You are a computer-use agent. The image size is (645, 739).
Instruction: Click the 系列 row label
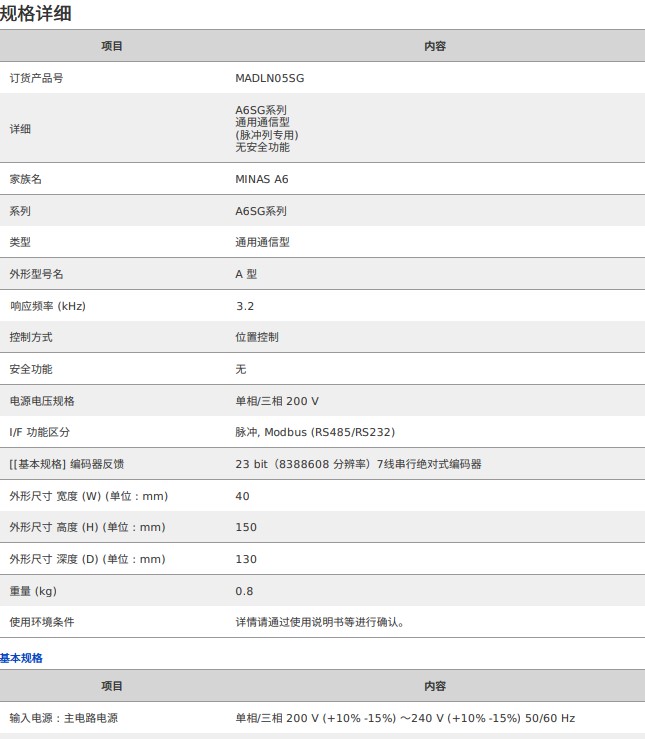pyautogui.click(x=20, y=211)
